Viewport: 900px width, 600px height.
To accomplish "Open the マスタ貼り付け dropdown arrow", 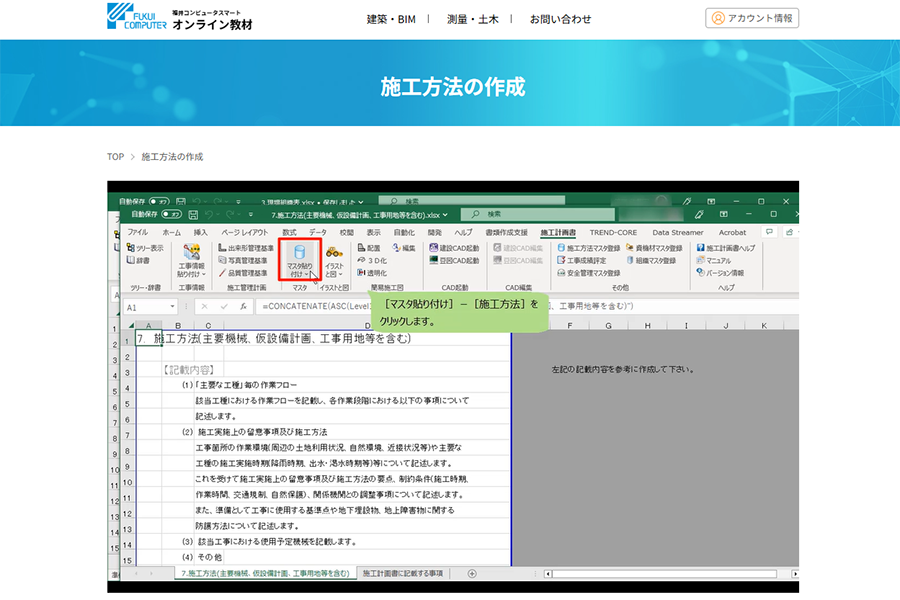I will pyautogui.click(x=308, y=273).
